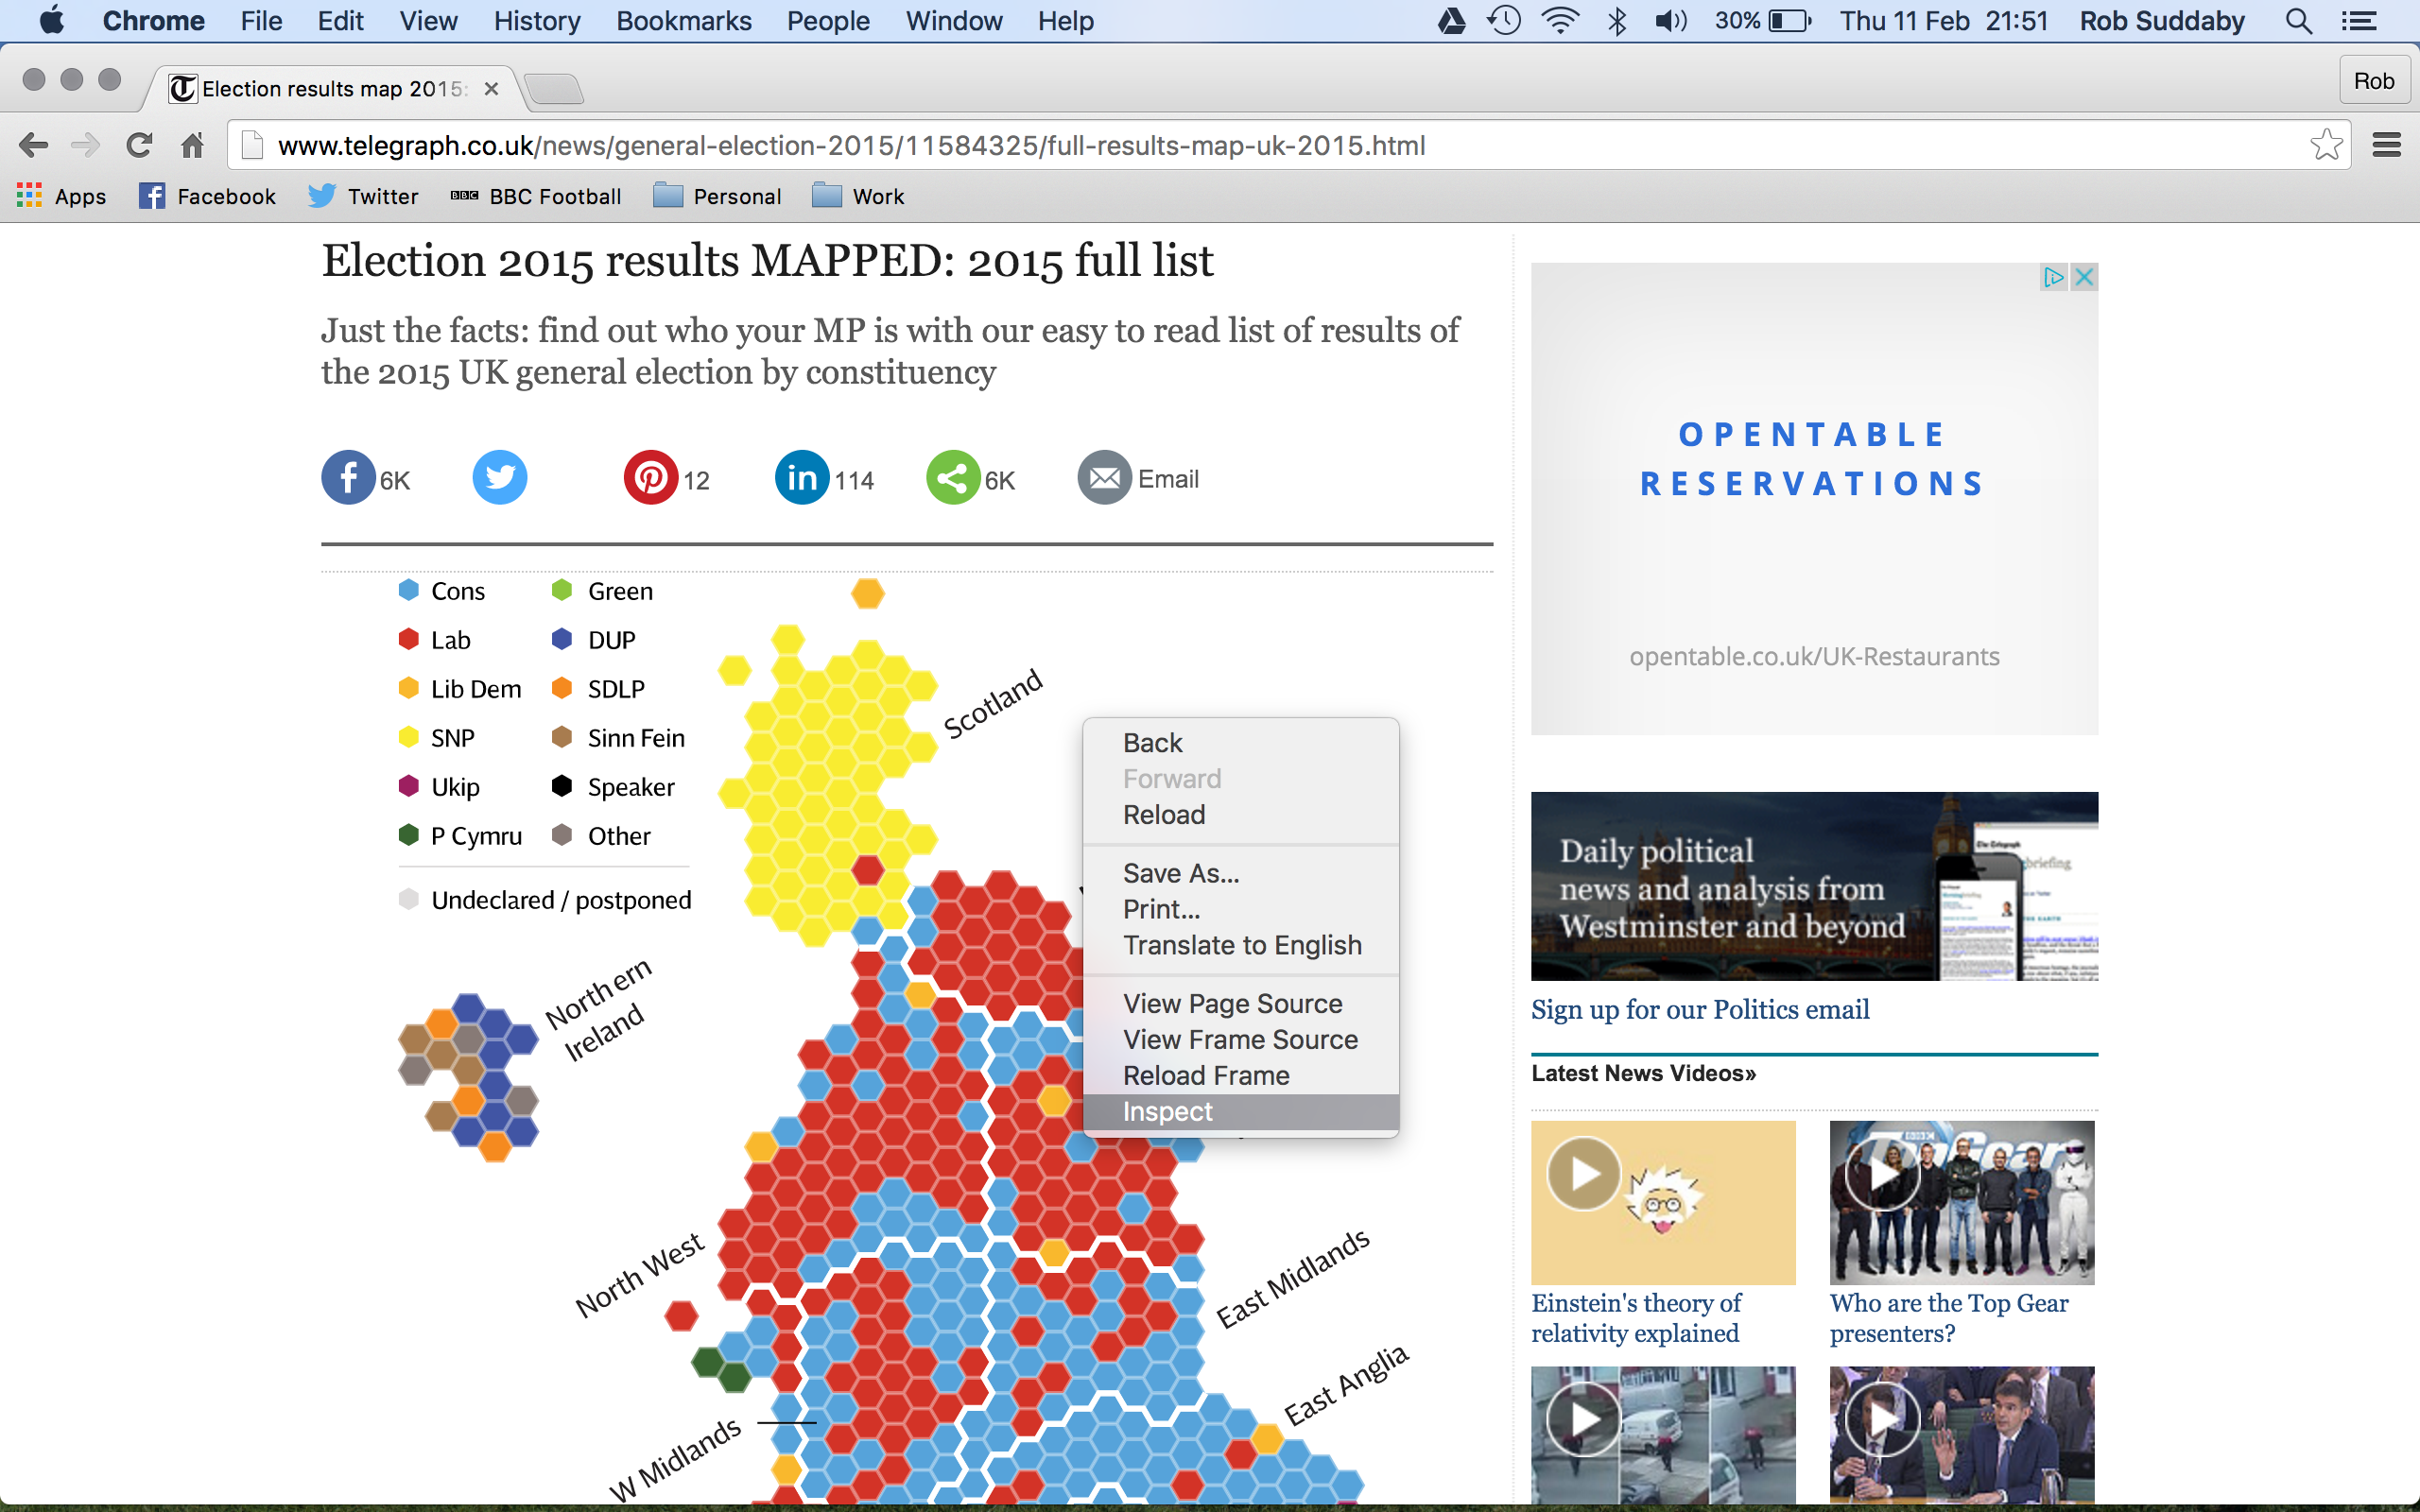Image resolution: width=2420 pixels, height=1512 pixels.
Task: Click the Google Drive menu bar icon
Action: [x=1451, y=21]
